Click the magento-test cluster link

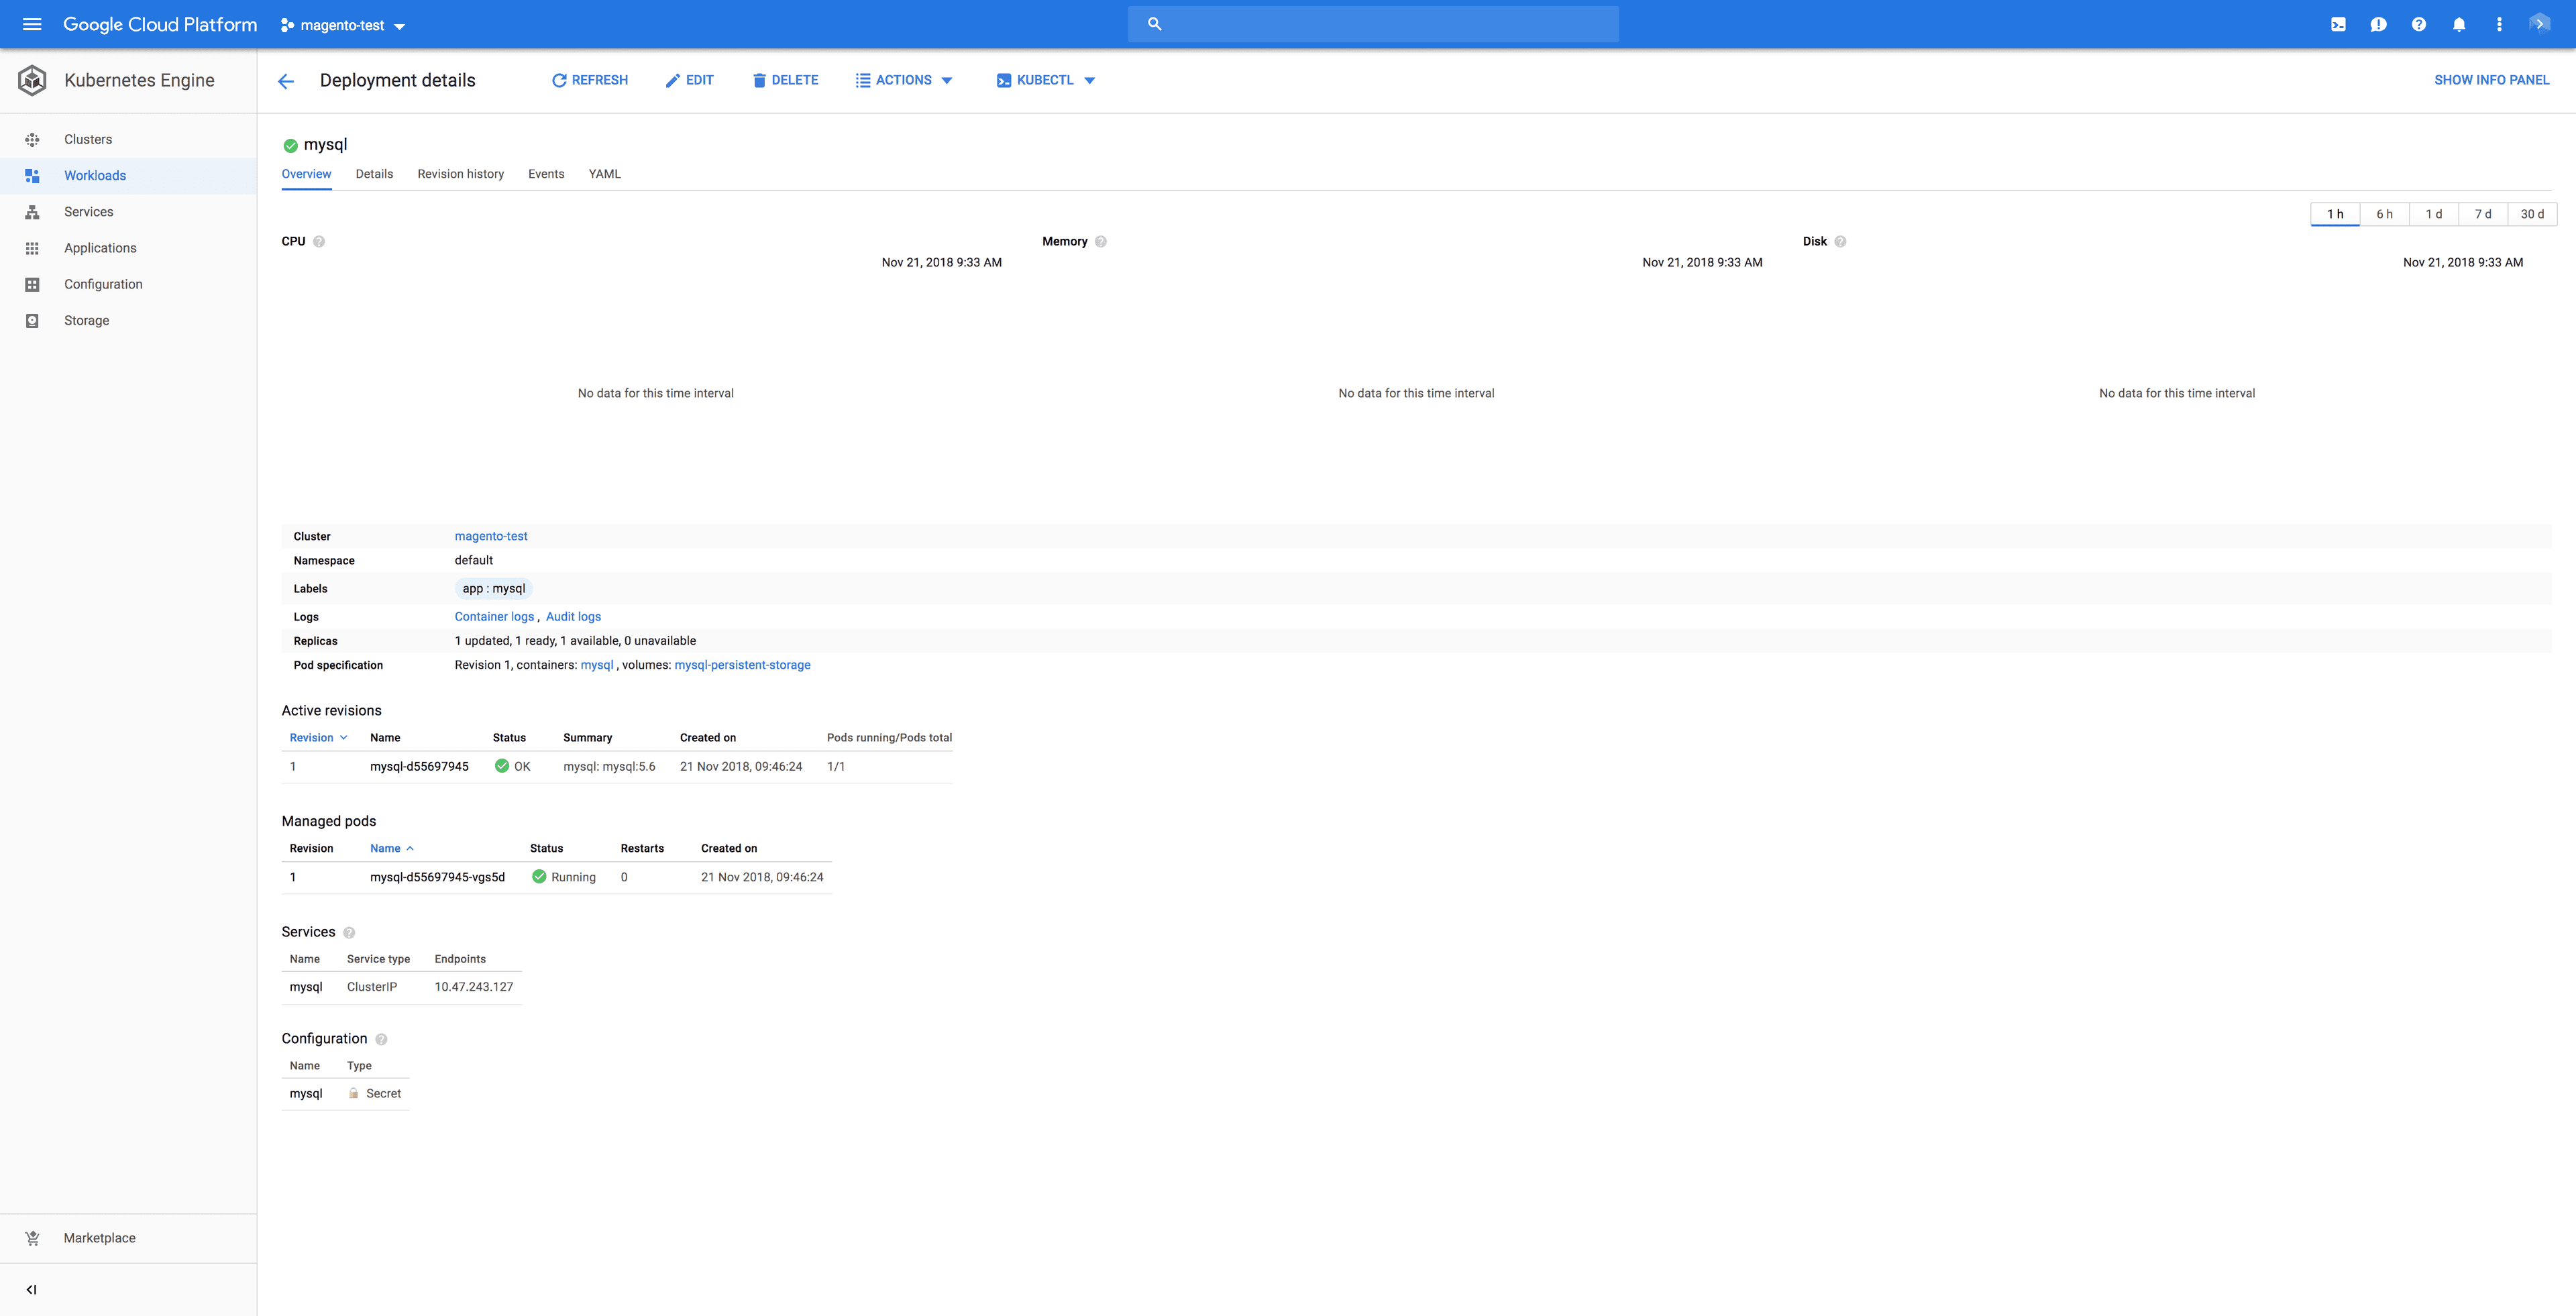point(490,535)
